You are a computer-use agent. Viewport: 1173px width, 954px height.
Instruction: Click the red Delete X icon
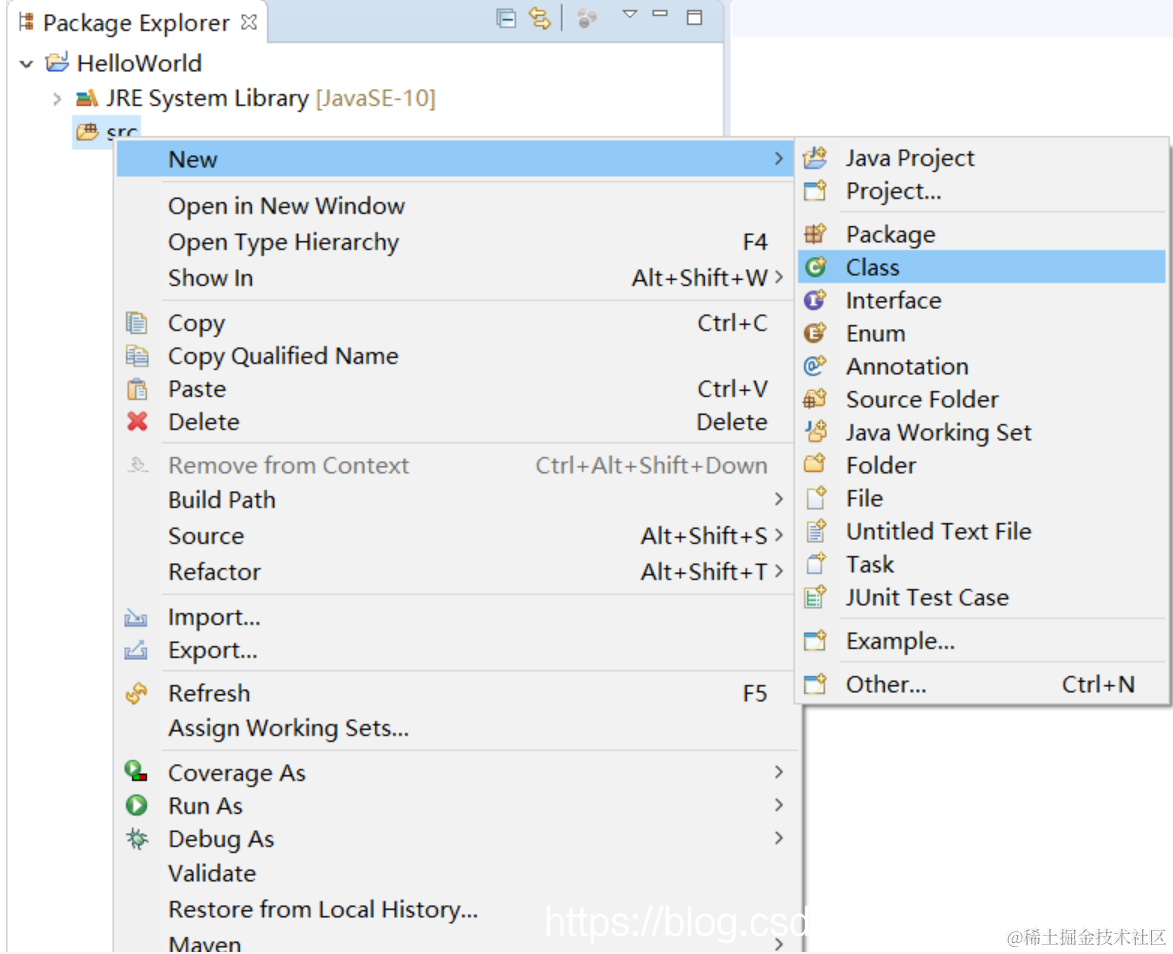137,421
